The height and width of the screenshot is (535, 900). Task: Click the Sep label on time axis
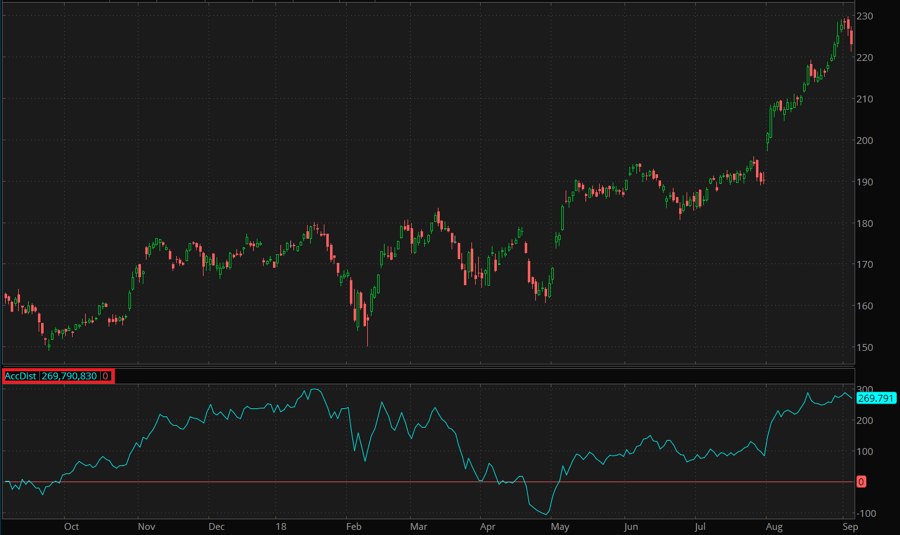[848, 525]
